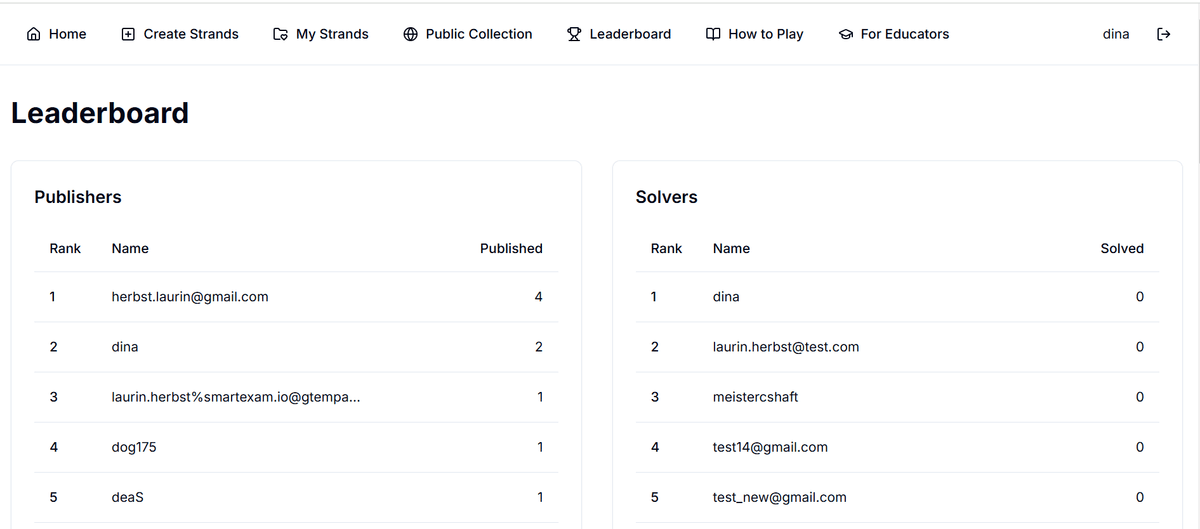This screenshot has width=1200, height=529.
Task: Click the Publishers panel heading
Action: [78, 197]
